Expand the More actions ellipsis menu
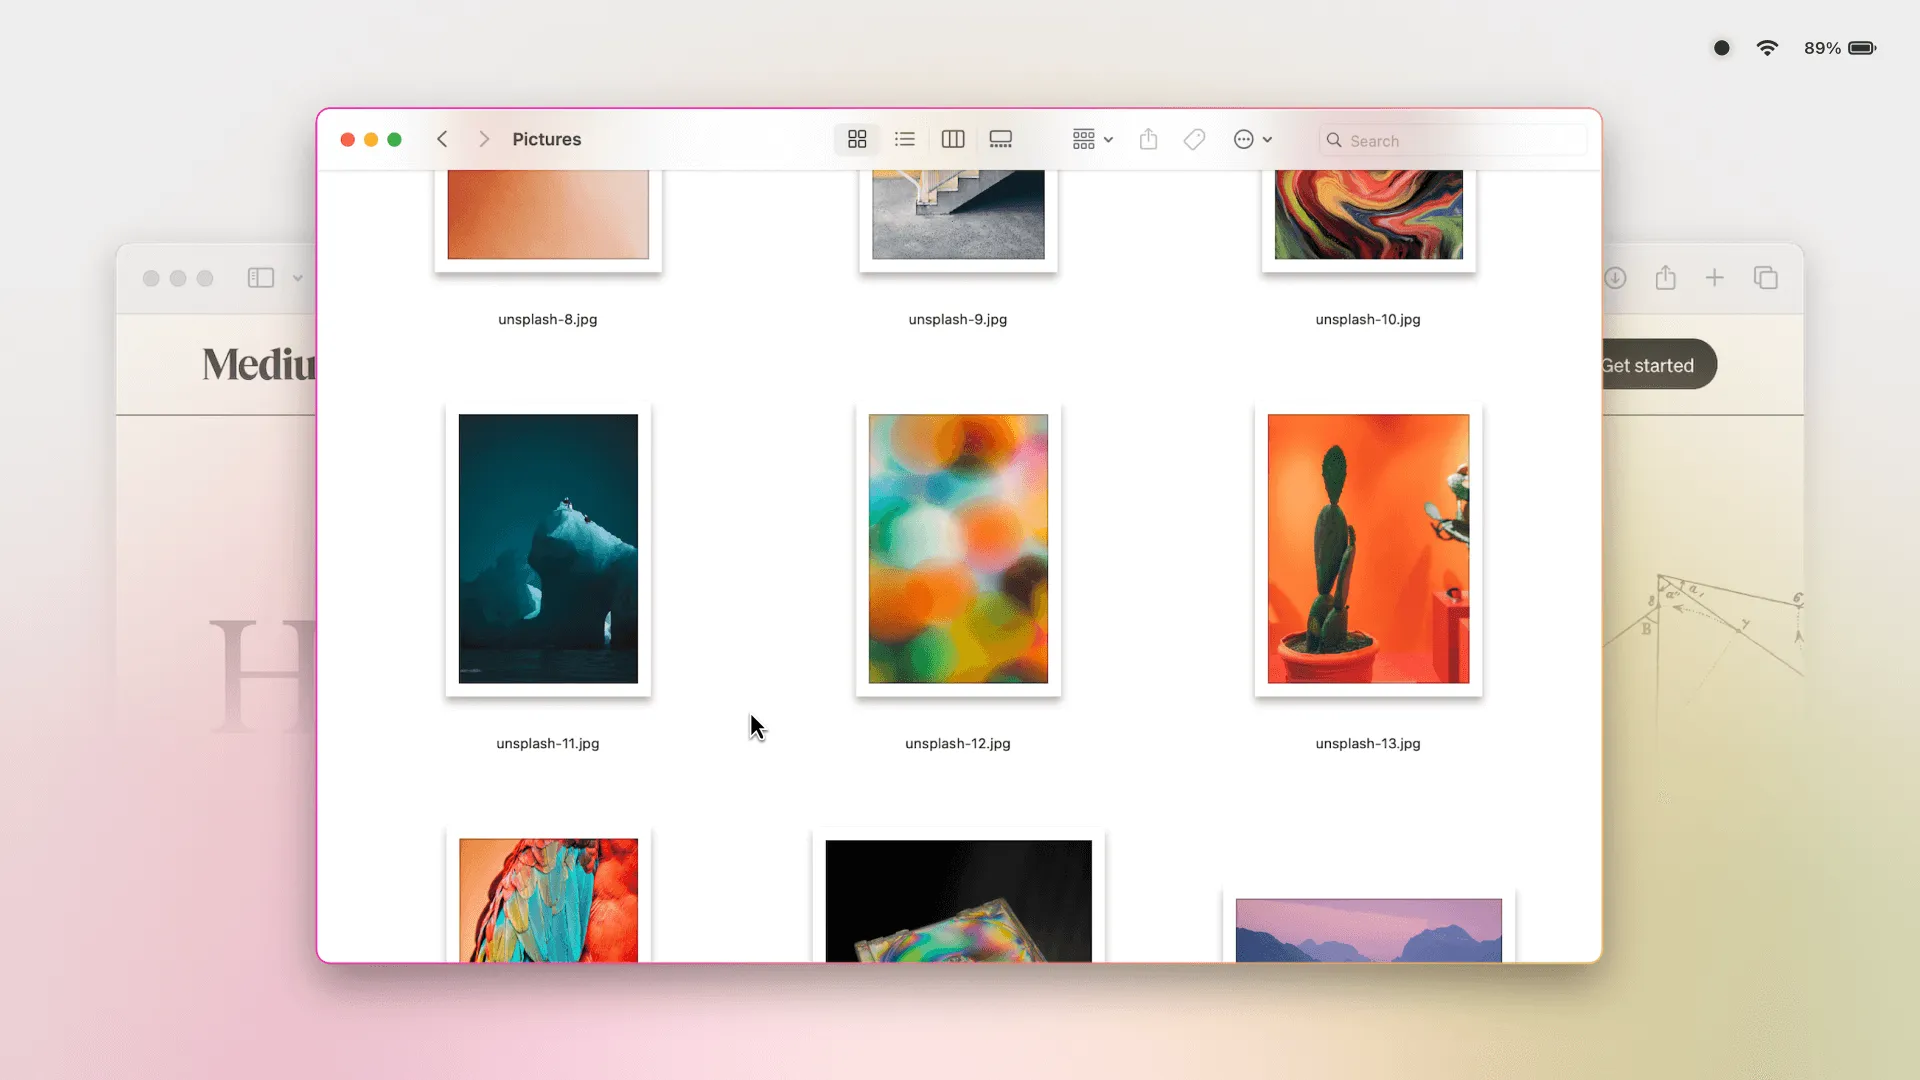This screenshot has height=1080, width=1920. [1252, 139]
